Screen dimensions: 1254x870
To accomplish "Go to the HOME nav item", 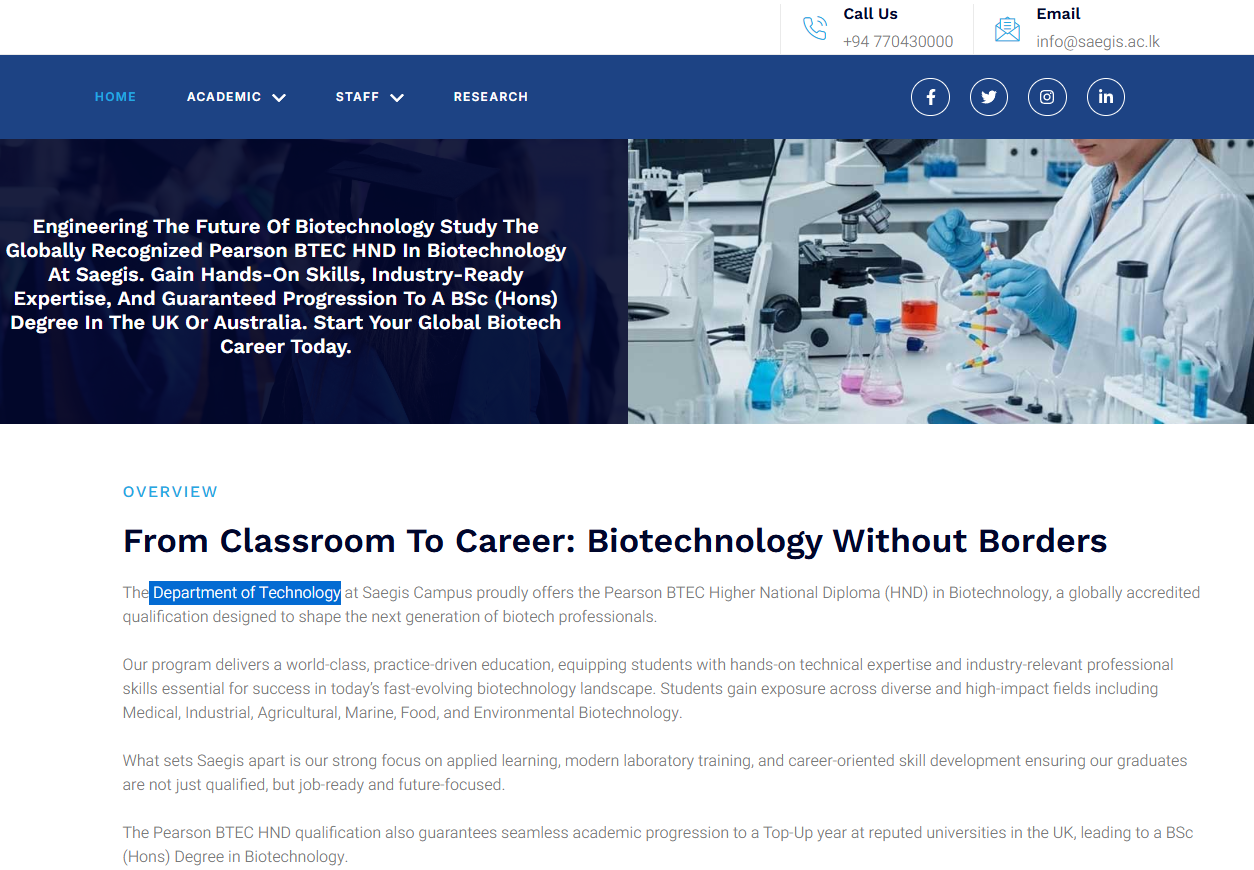I will tap(115, 97).
